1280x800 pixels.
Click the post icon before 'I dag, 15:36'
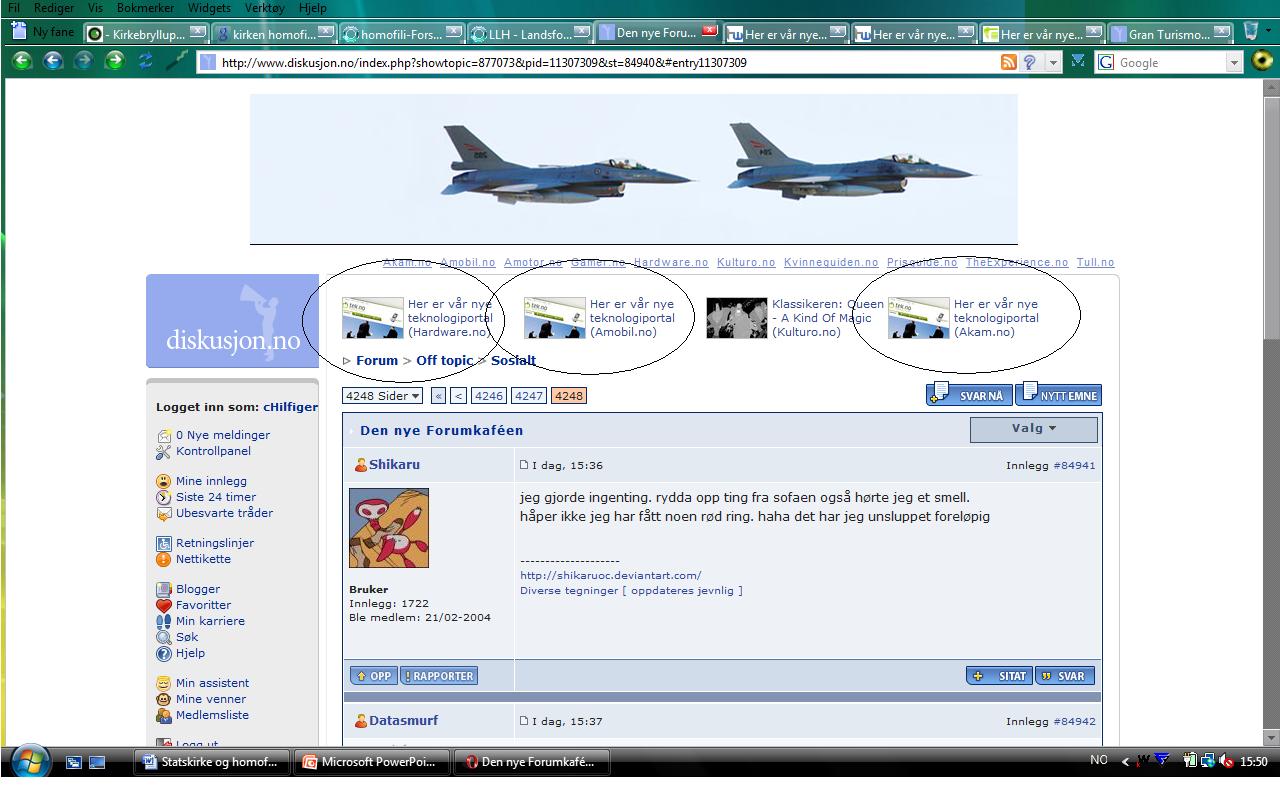pos(524,465)
